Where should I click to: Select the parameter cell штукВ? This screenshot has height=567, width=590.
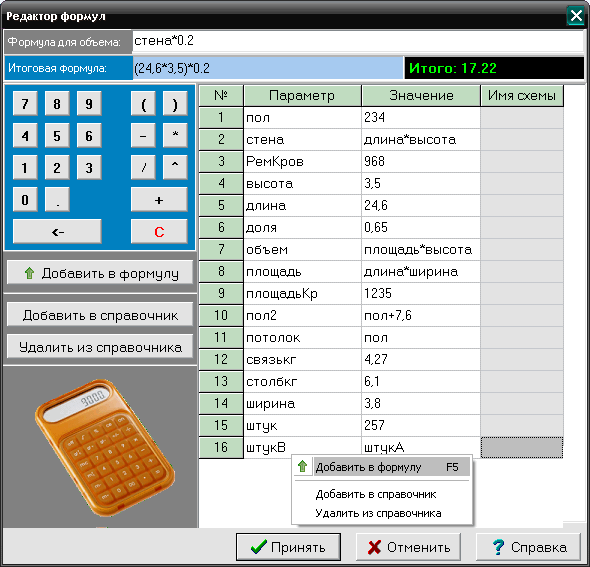(303, 448)
